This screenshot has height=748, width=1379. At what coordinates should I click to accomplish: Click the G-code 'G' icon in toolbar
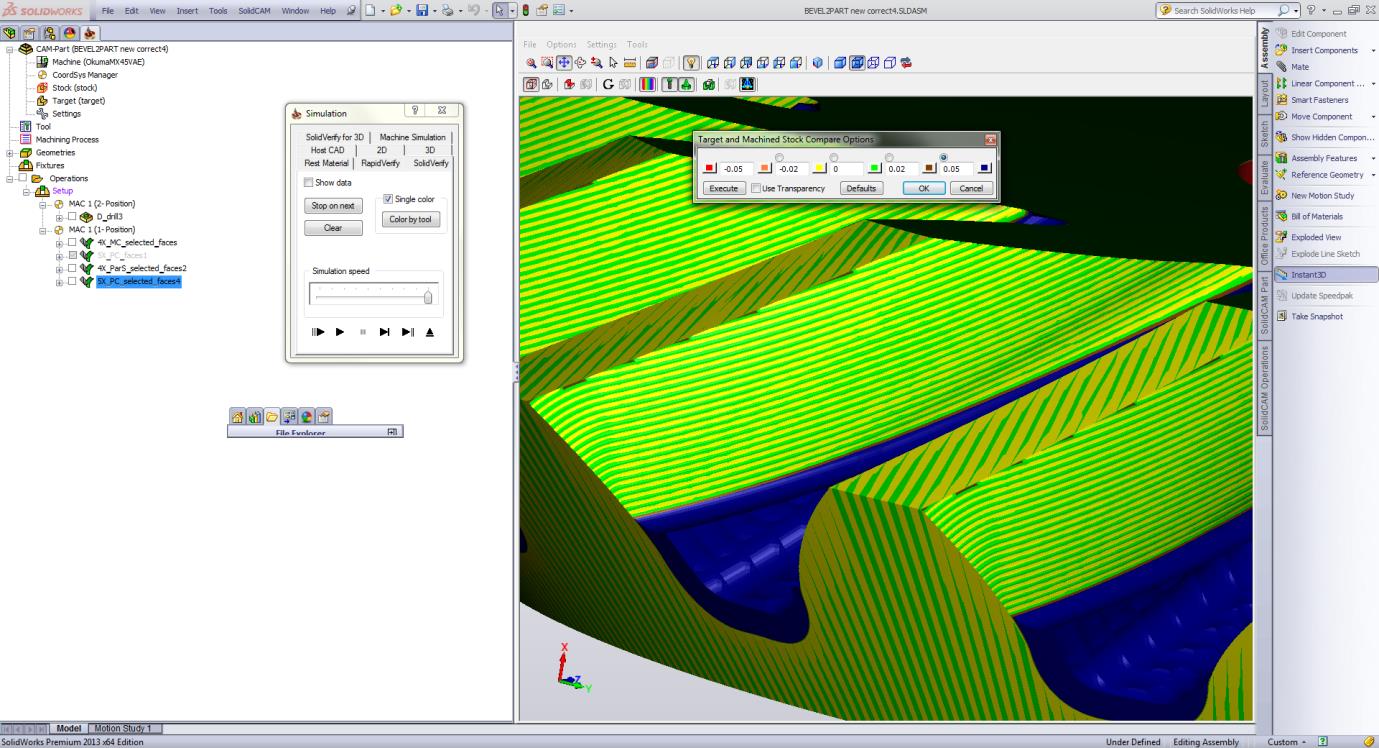[x=608, y=85]
